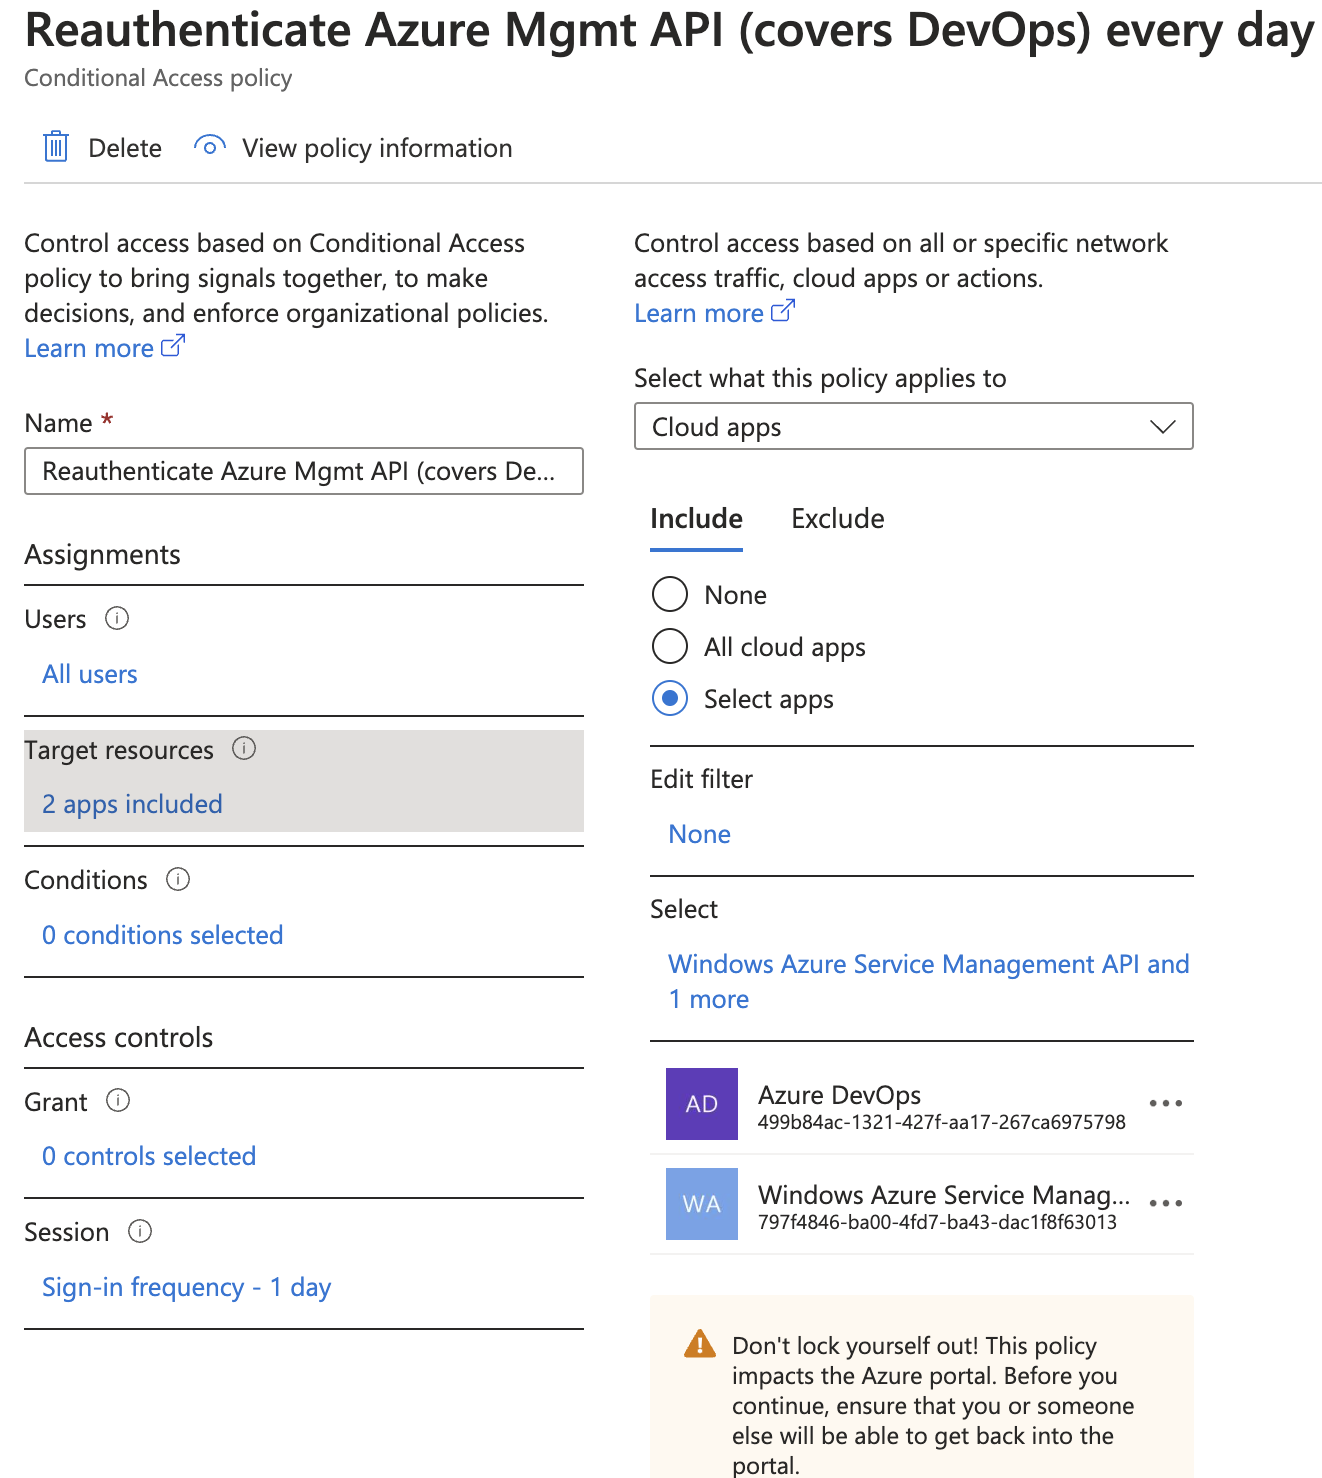The height and width of the screenshot is (1478, 1322).
Task: Click the info icon beside Conditions
Action: pos(178,879)
